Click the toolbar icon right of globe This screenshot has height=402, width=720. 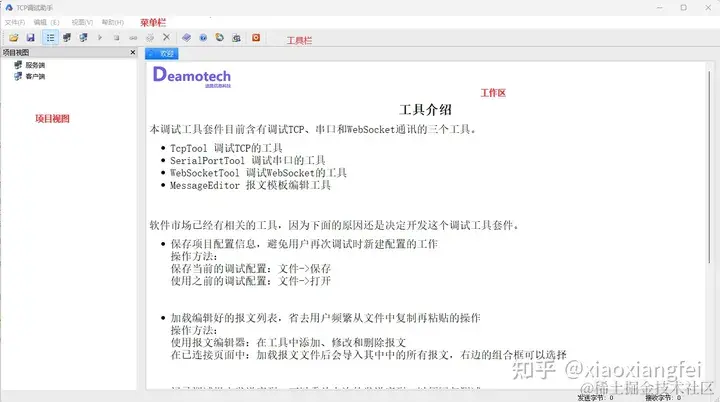click(x=236, y=38)
